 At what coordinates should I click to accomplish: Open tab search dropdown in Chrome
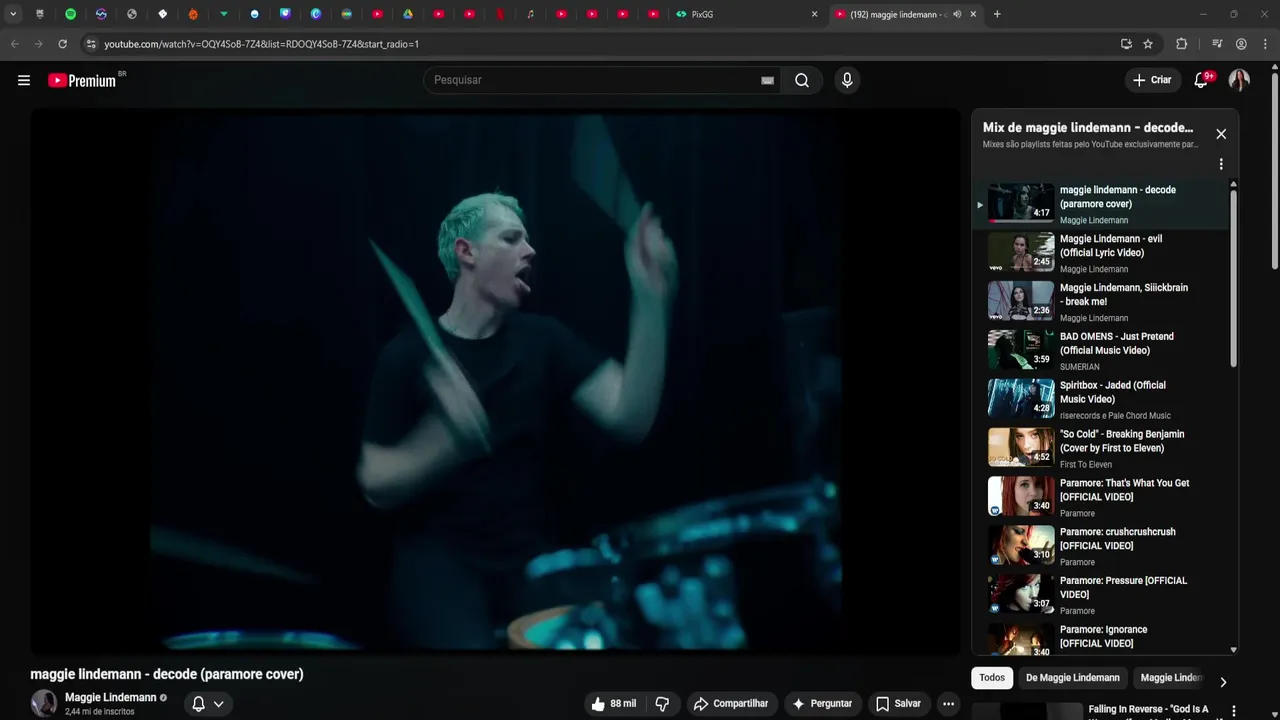point(13,14)
